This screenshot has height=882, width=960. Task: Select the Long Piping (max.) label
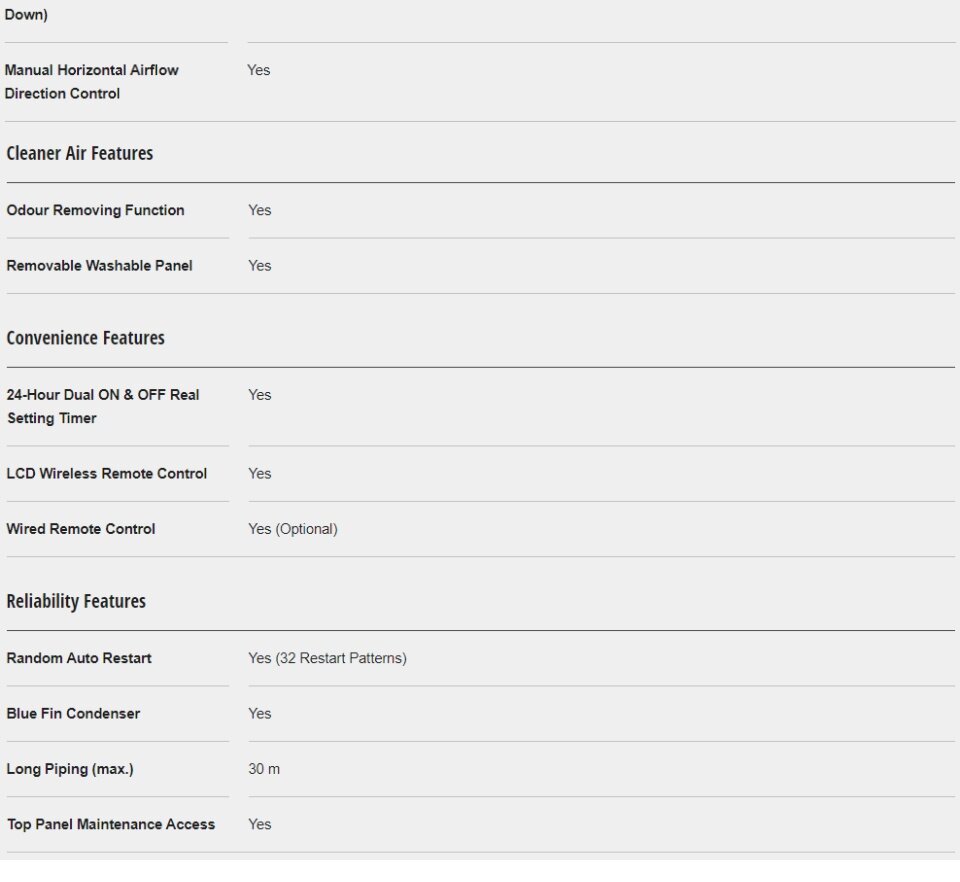click(x=70, y=769)
